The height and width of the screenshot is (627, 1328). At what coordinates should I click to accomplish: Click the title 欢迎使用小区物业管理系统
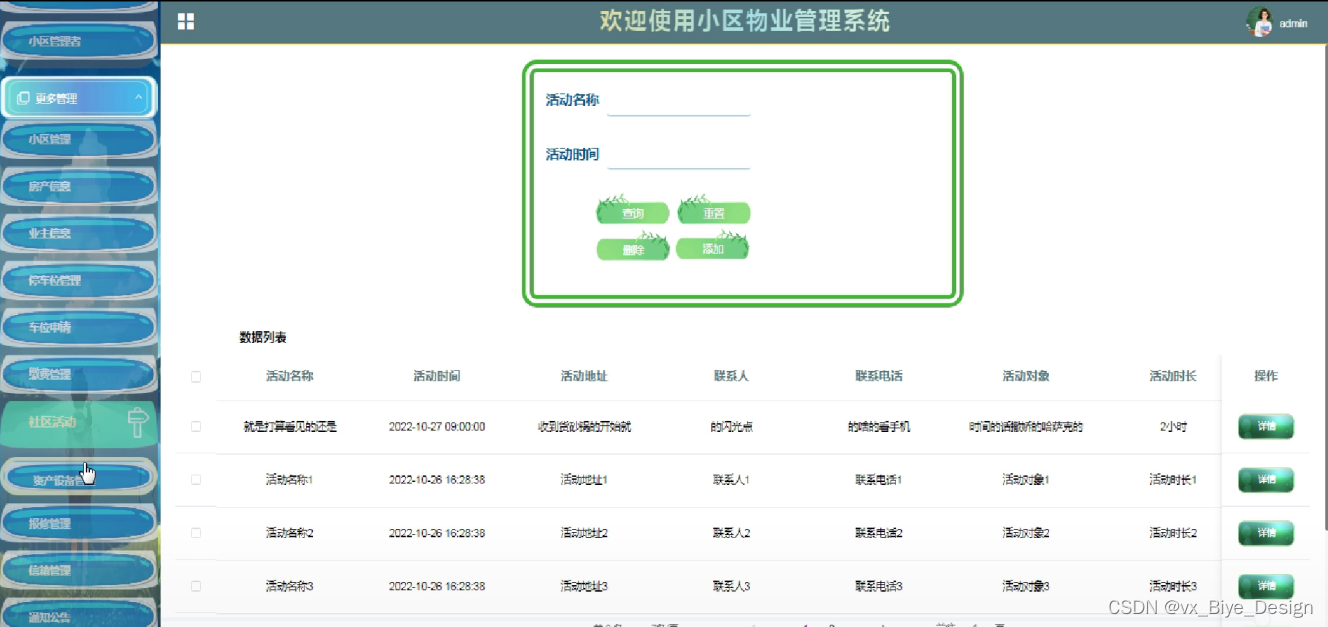click(744, 20)
